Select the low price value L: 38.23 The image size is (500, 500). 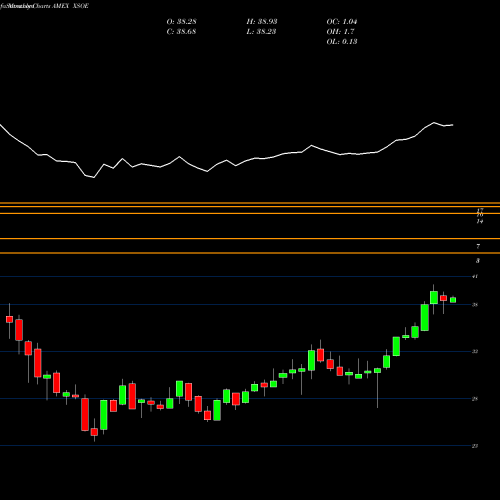(261, 32)
